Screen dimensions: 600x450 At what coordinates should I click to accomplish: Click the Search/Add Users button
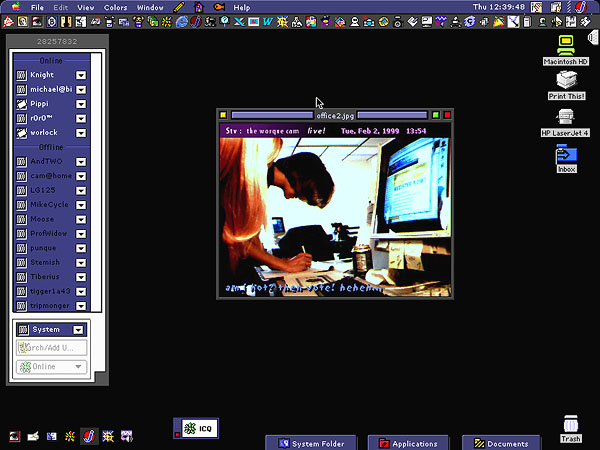pyautogui.click(x=52, y=348)
